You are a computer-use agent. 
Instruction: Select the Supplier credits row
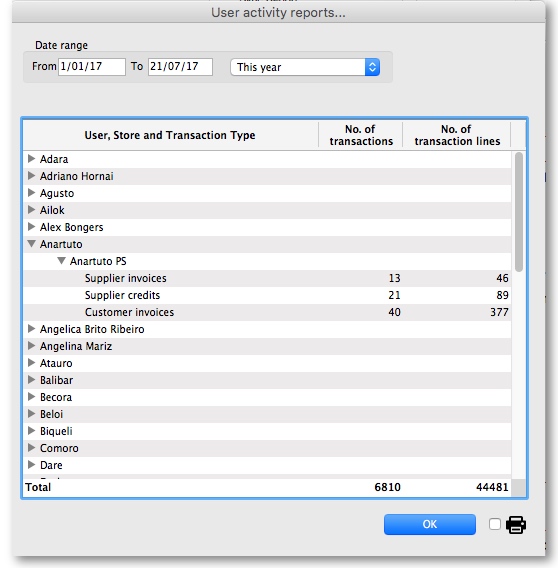(267, 295)
